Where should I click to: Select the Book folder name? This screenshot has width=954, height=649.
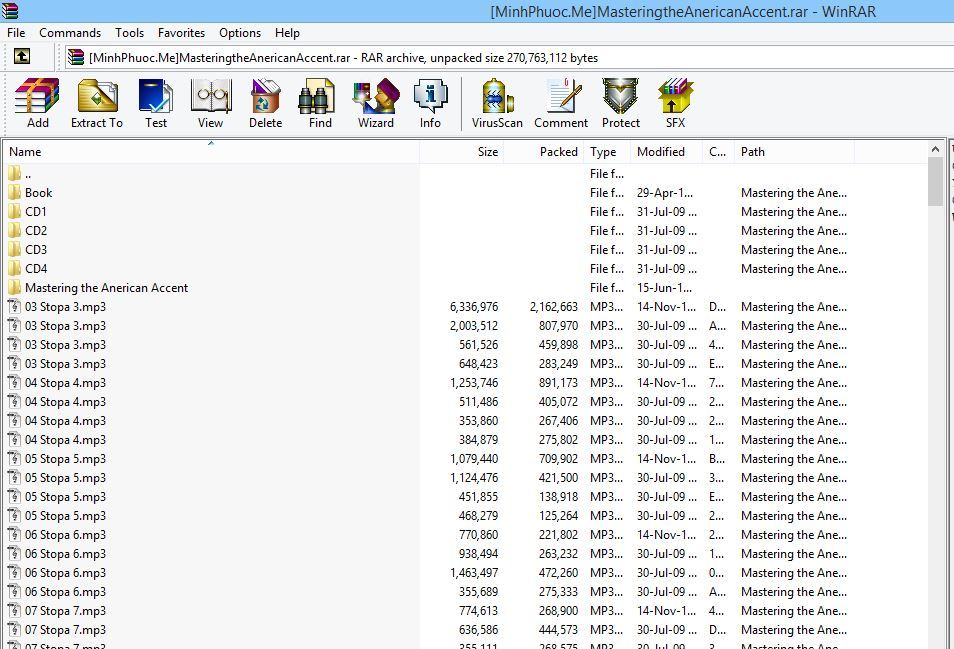38,193
